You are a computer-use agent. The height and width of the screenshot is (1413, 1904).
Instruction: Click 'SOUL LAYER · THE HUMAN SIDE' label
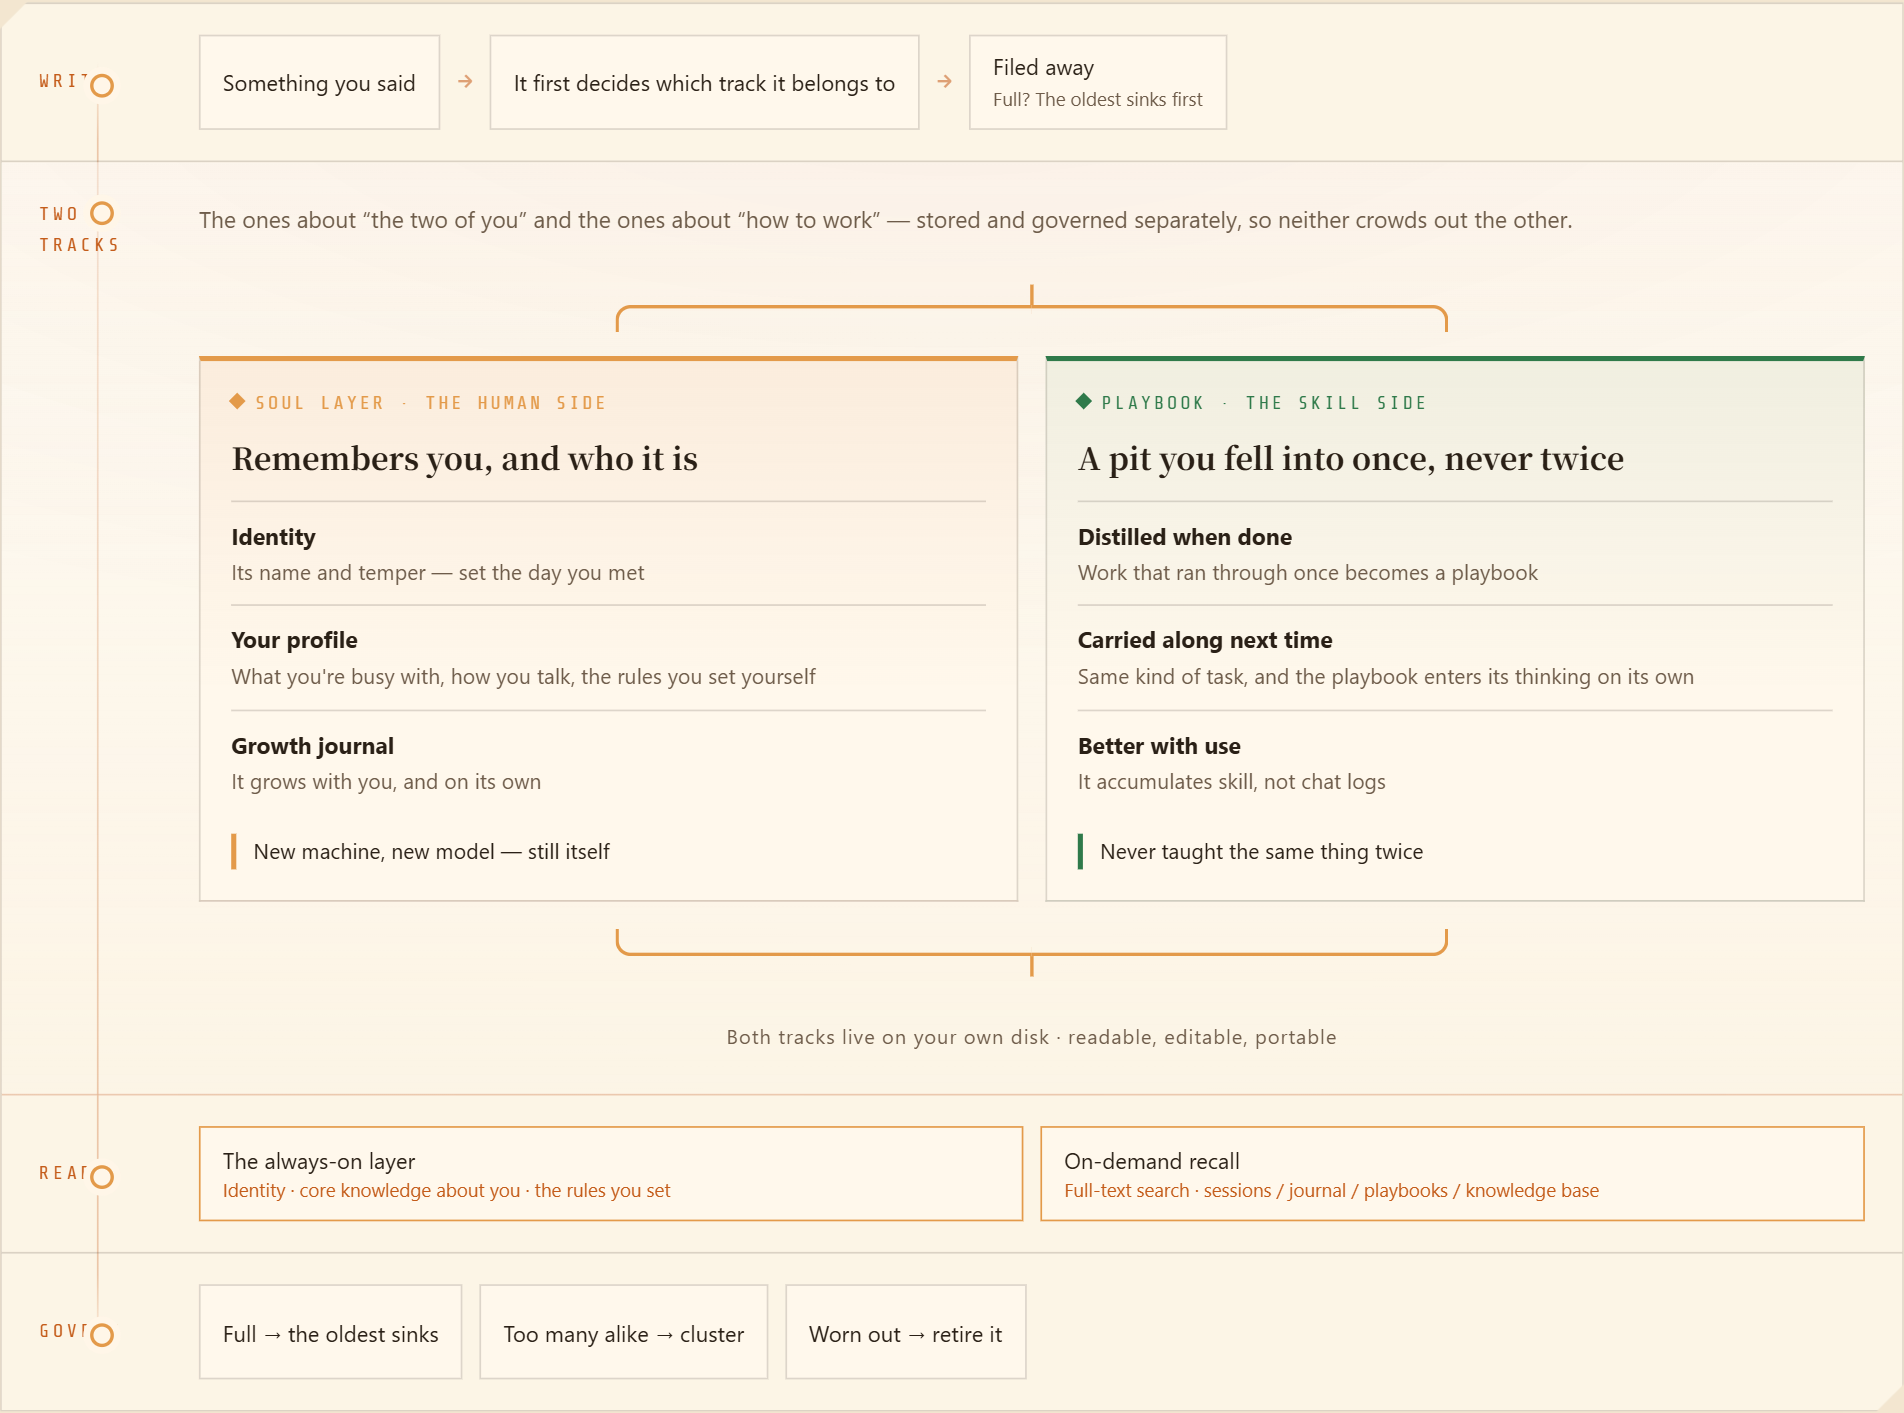click(x=431, y=403)
